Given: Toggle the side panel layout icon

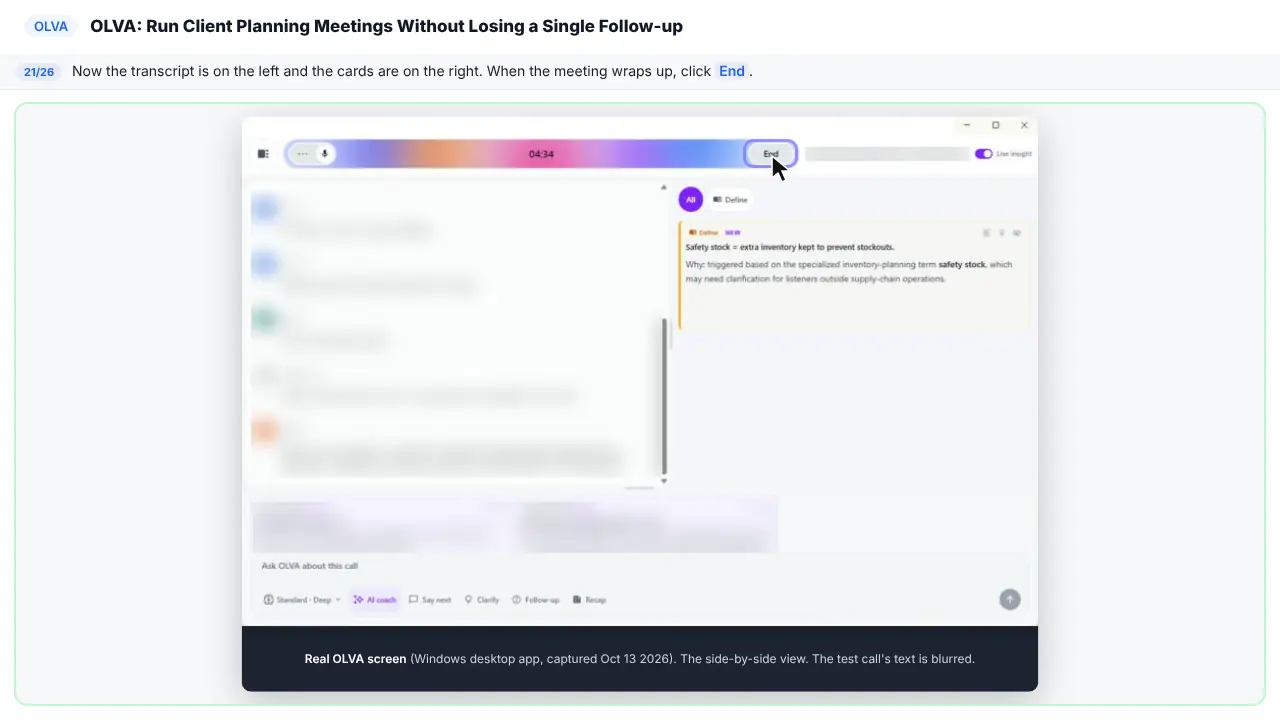Looking at the screenshot, I should (x=263, y=154).
